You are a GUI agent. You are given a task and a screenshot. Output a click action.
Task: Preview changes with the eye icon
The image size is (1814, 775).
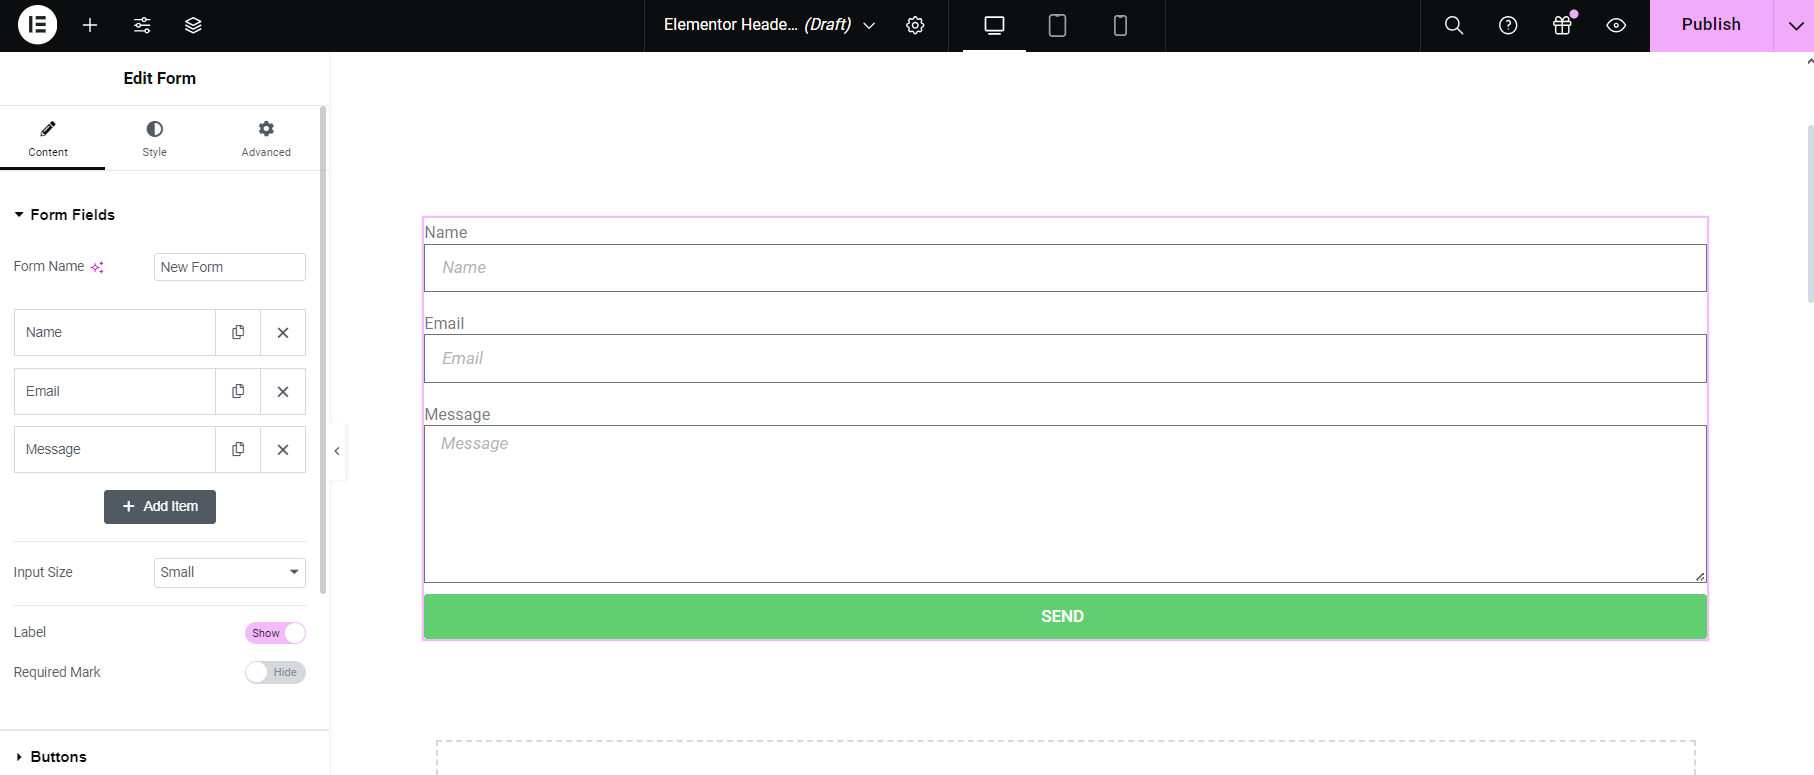[x=1616, y=25]
